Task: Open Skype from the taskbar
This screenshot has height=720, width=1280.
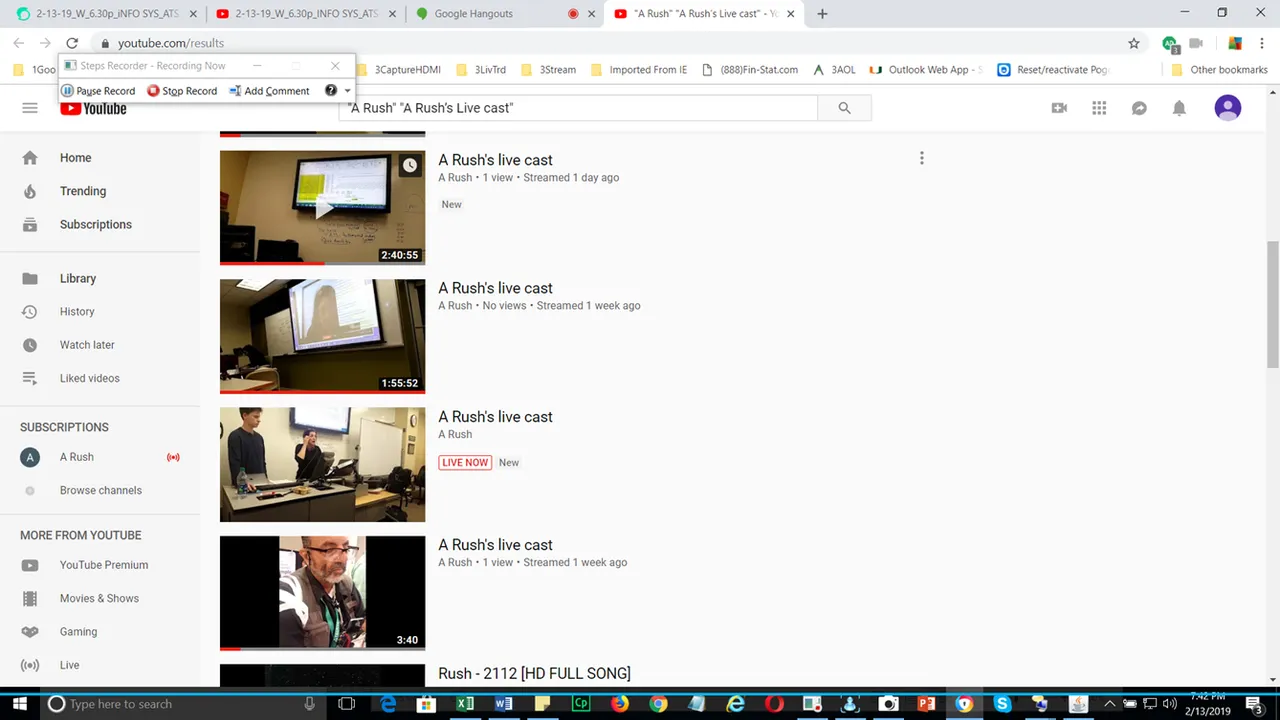Action: (x=1002, y=704)
